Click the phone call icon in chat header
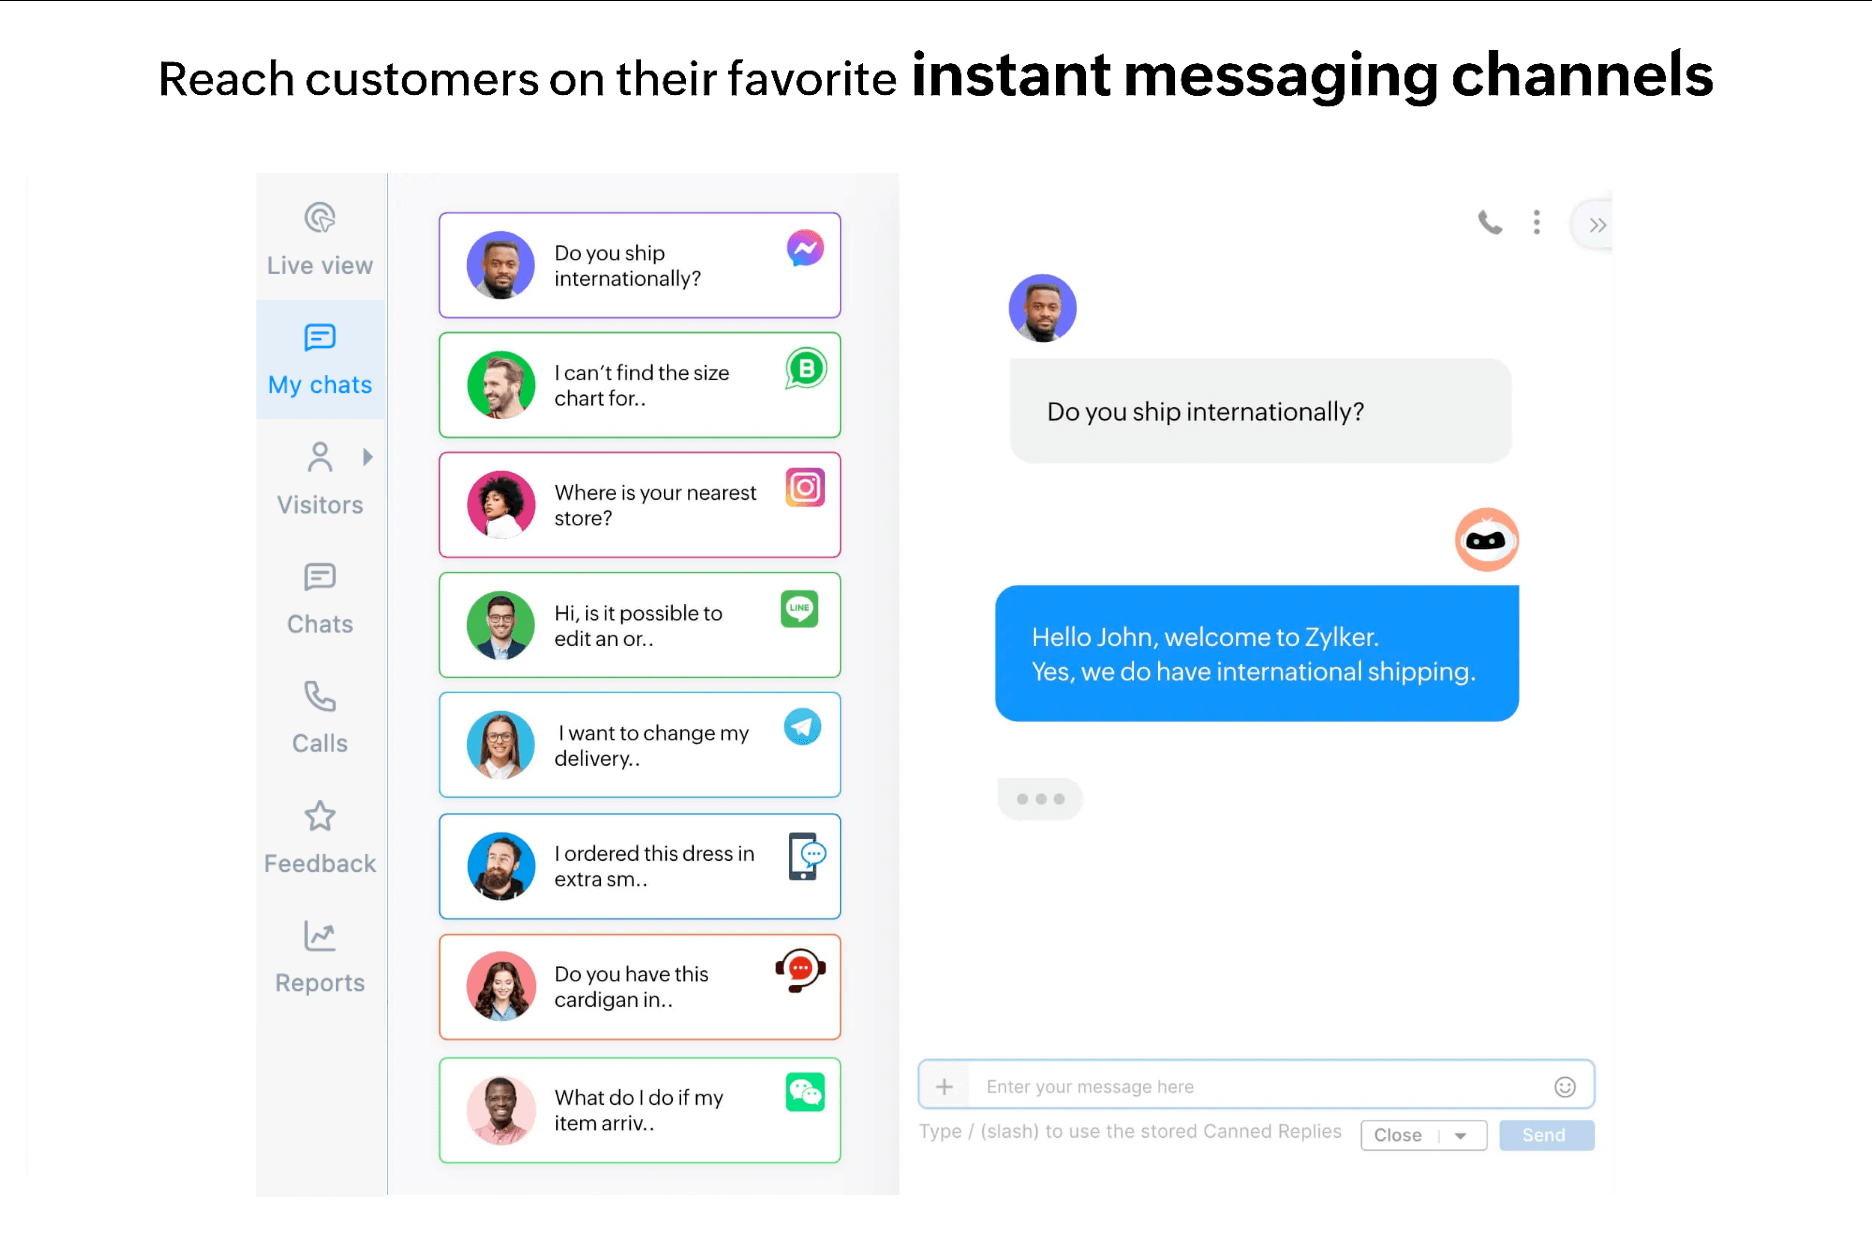This screenshot has width=1872, height=1254. [1490, 222]
